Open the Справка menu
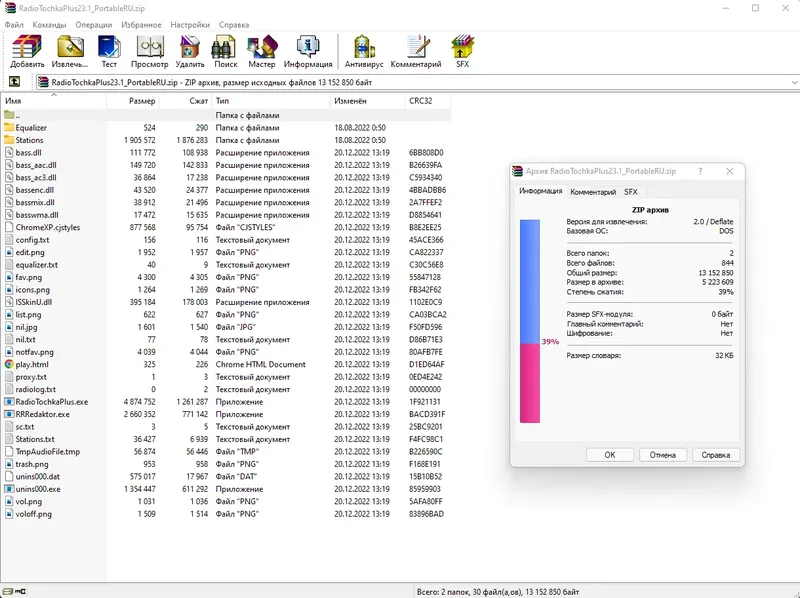Screen dimensions: 800x598 click(x=234, y=24)
